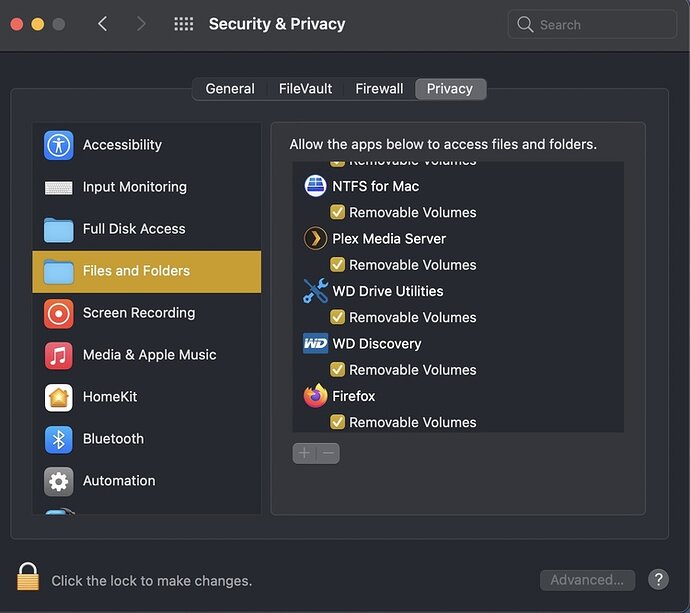Screen dimensions: 690x613
Task: Go back with the left chevron
Action: (103, 24)
